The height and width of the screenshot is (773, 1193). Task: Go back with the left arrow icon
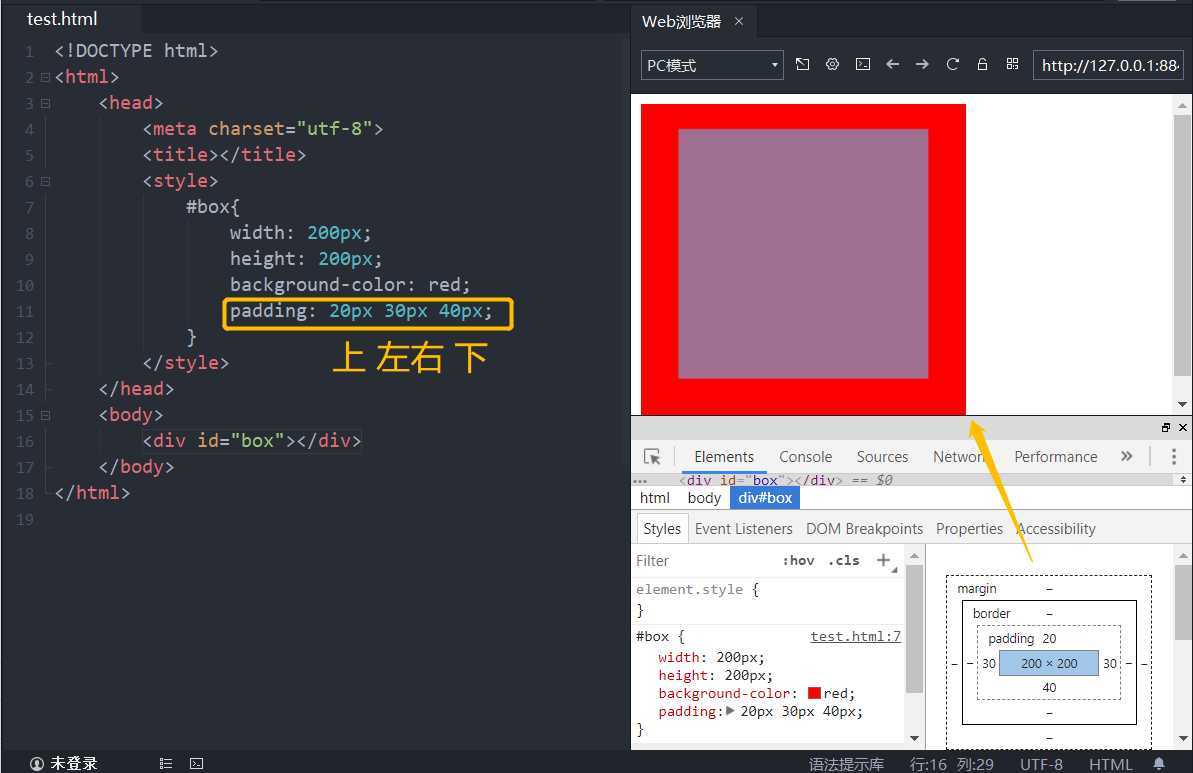[x=892, y=65]
